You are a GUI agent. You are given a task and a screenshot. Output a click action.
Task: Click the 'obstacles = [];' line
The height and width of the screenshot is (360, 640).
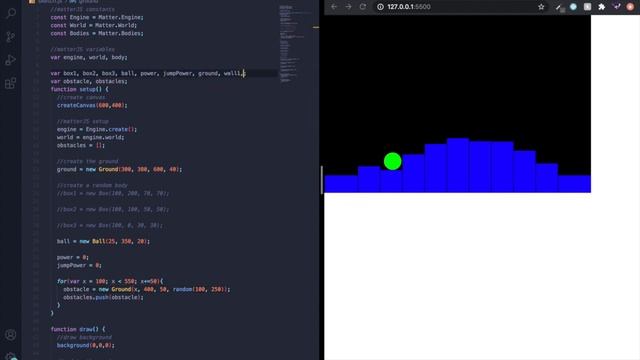81,145
